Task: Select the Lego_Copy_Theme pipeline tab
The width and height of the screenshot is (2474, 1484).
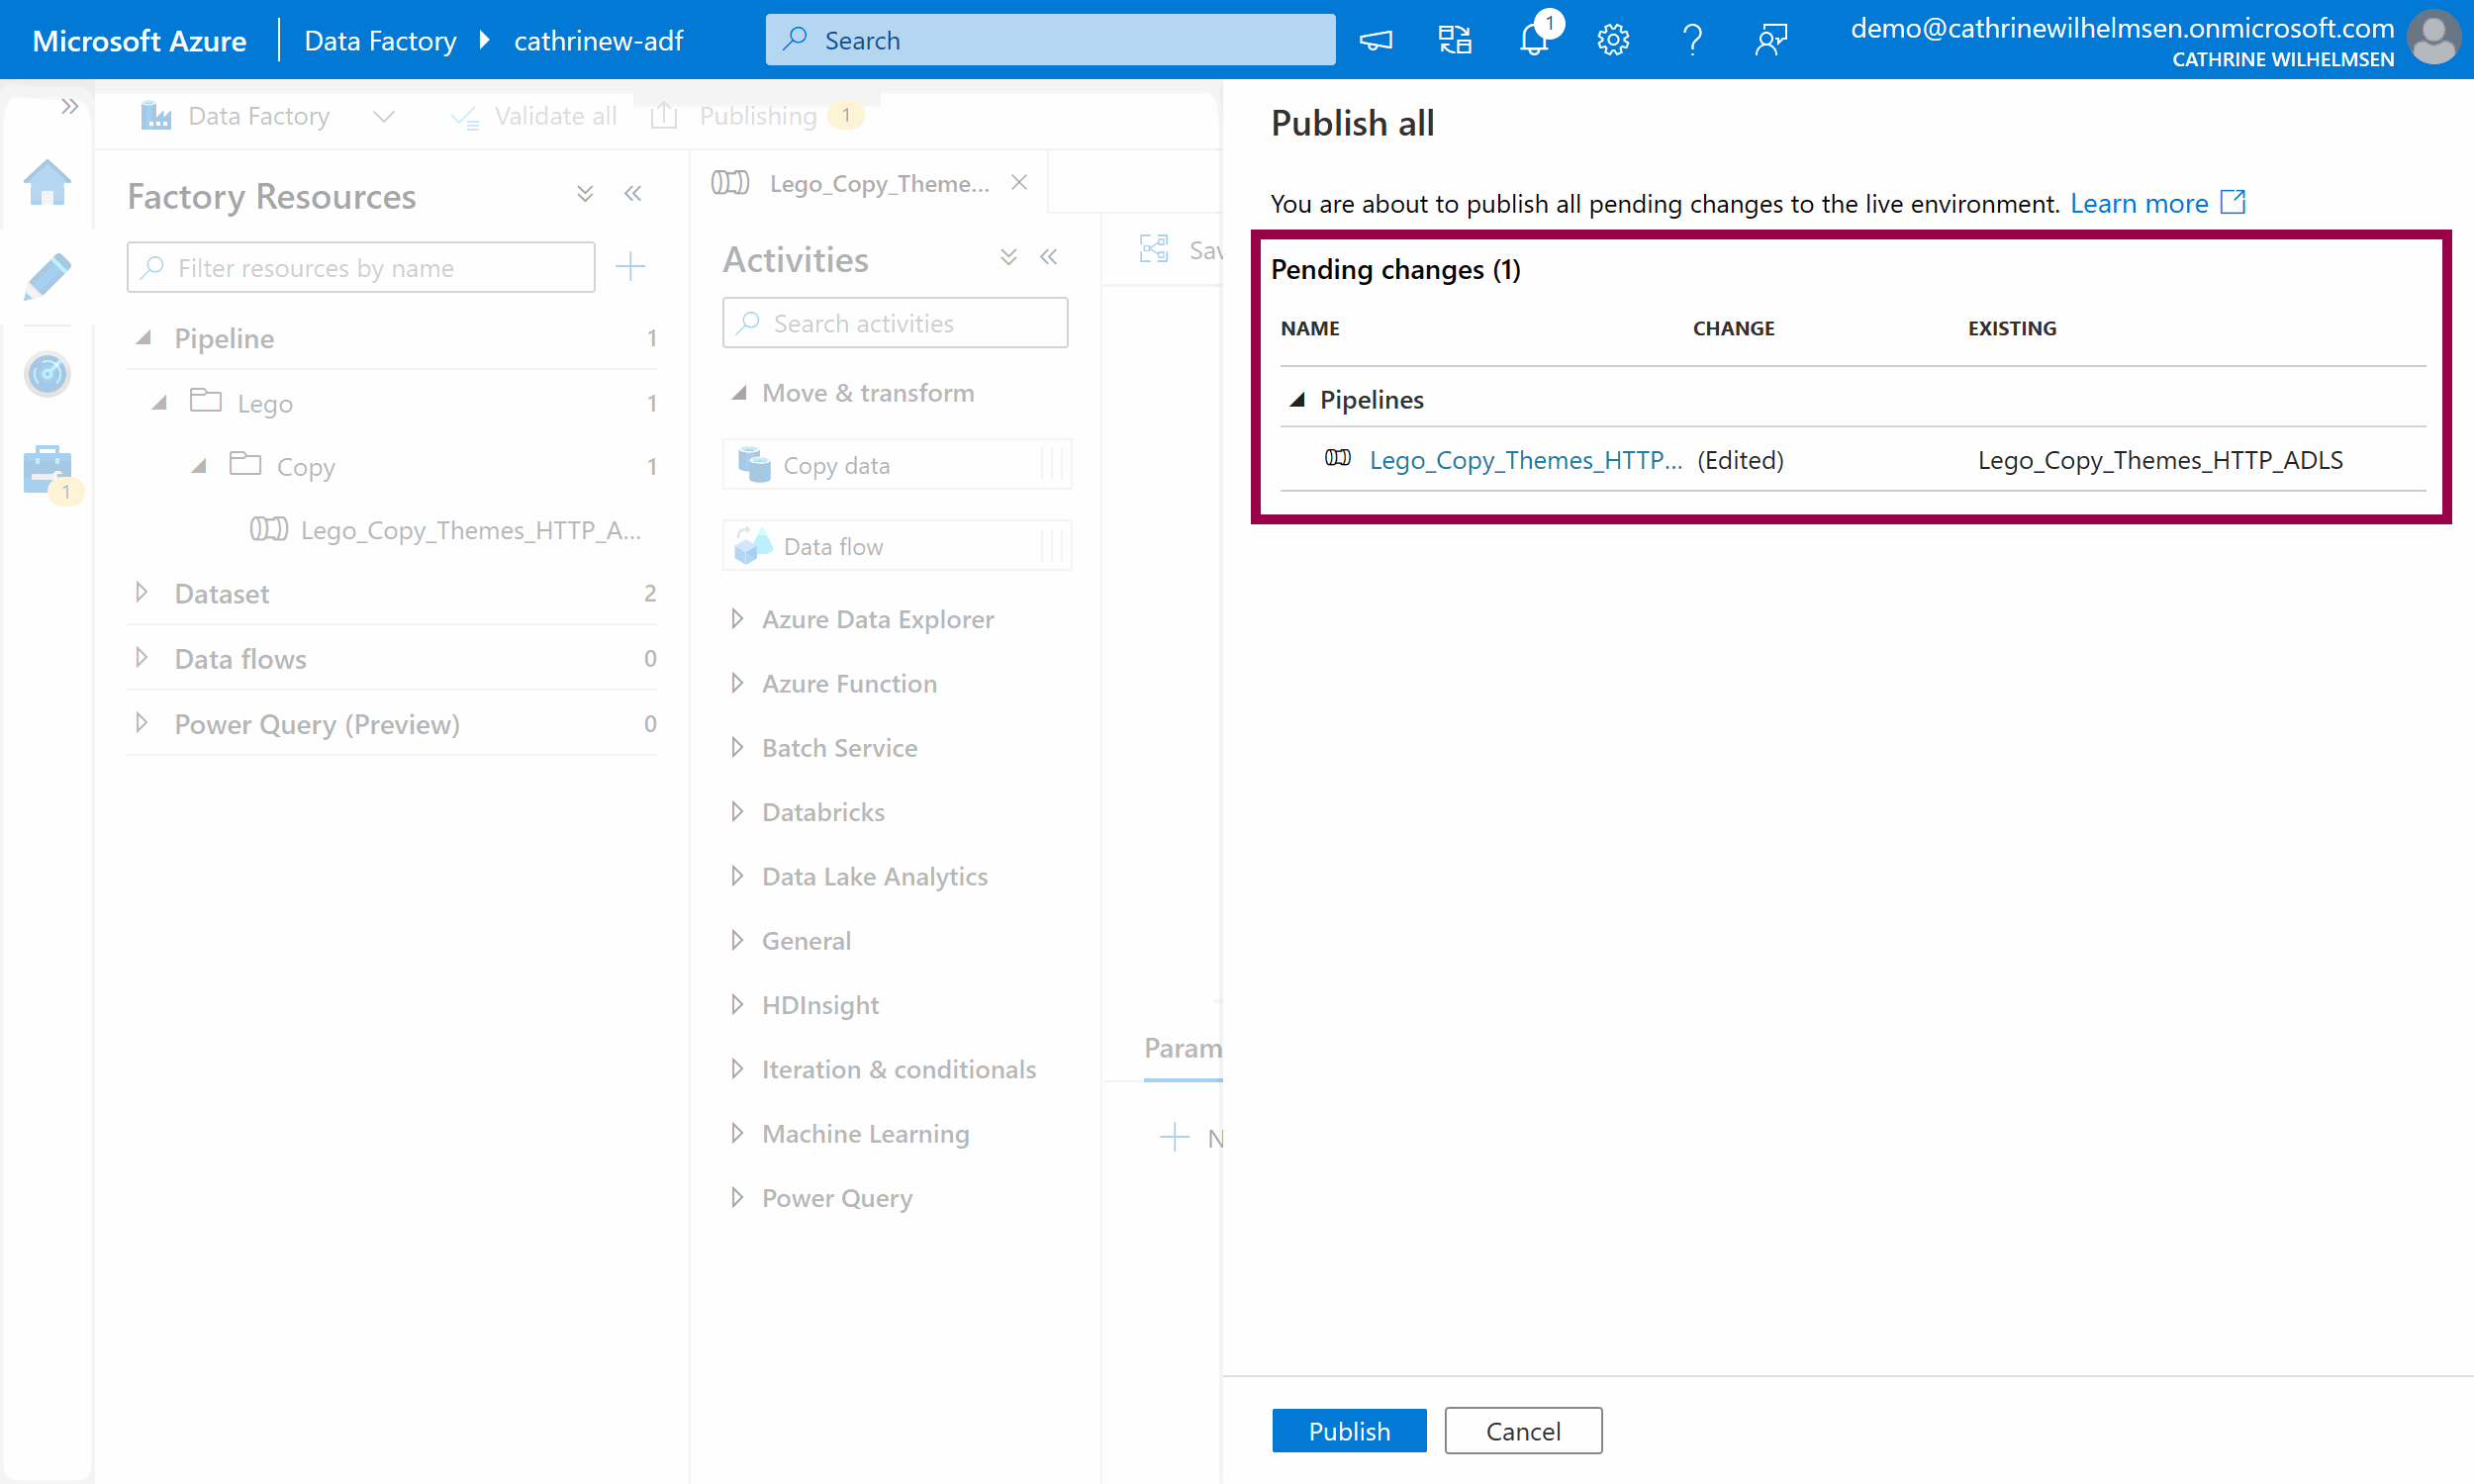Action: (877, 184)
